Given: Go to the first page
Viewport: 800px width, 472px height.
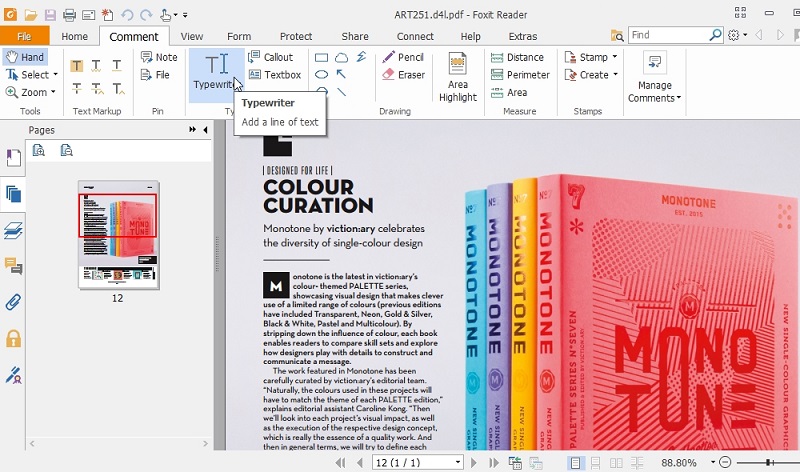Looking at the screenshot, I should (x=340, y=463).
